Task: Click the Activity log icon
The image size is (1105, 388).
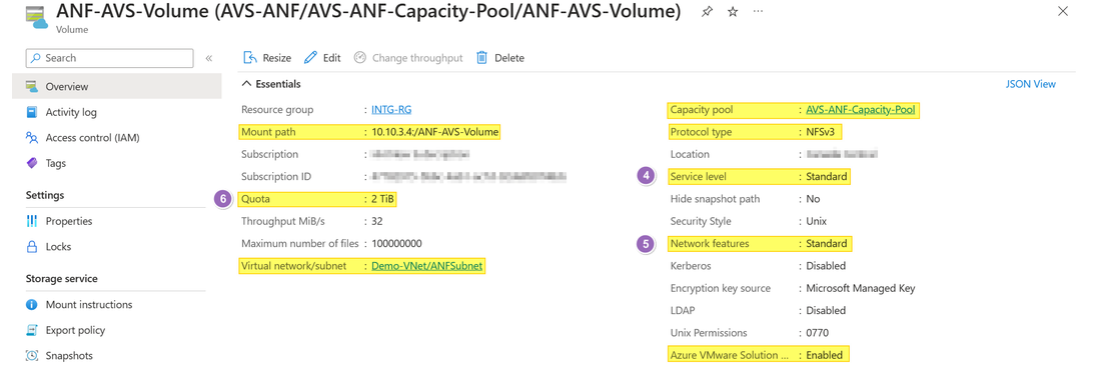Action: coord(31,112)
